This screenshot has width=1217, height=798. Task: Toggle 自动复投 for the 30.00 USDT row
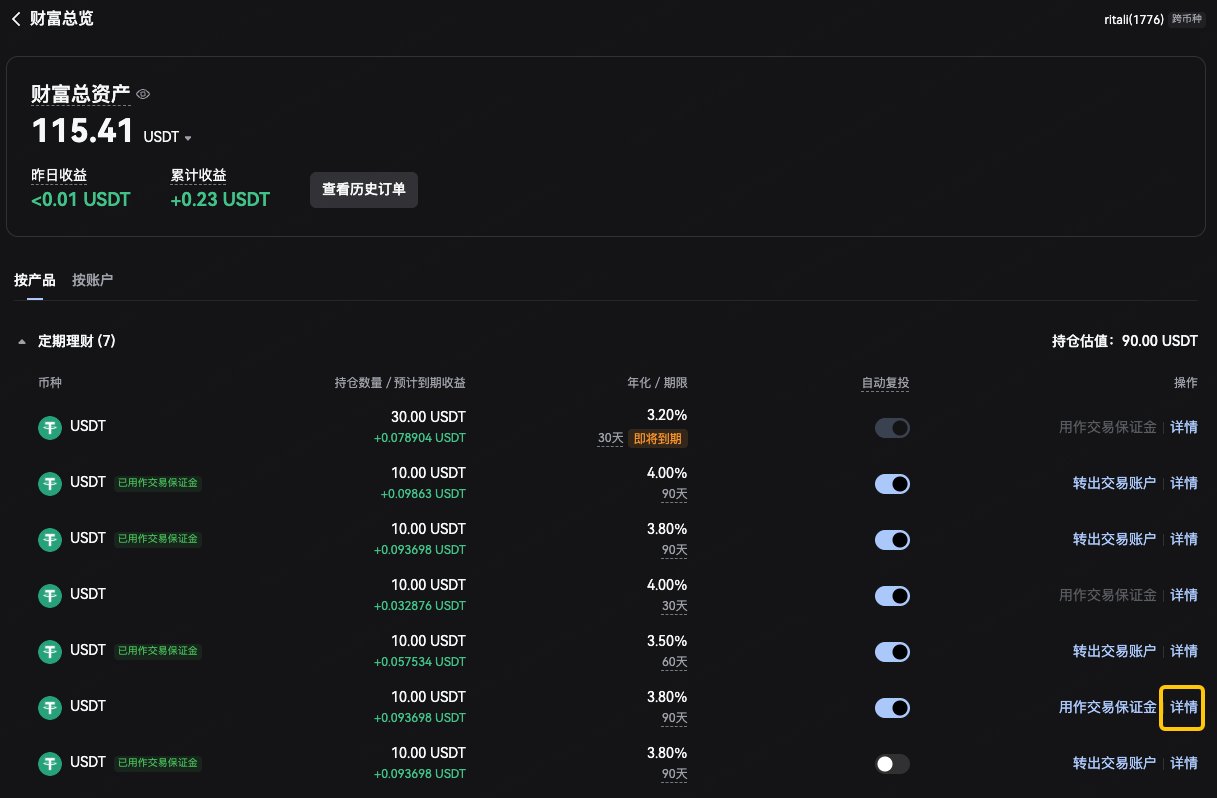[x=892, y=428]
